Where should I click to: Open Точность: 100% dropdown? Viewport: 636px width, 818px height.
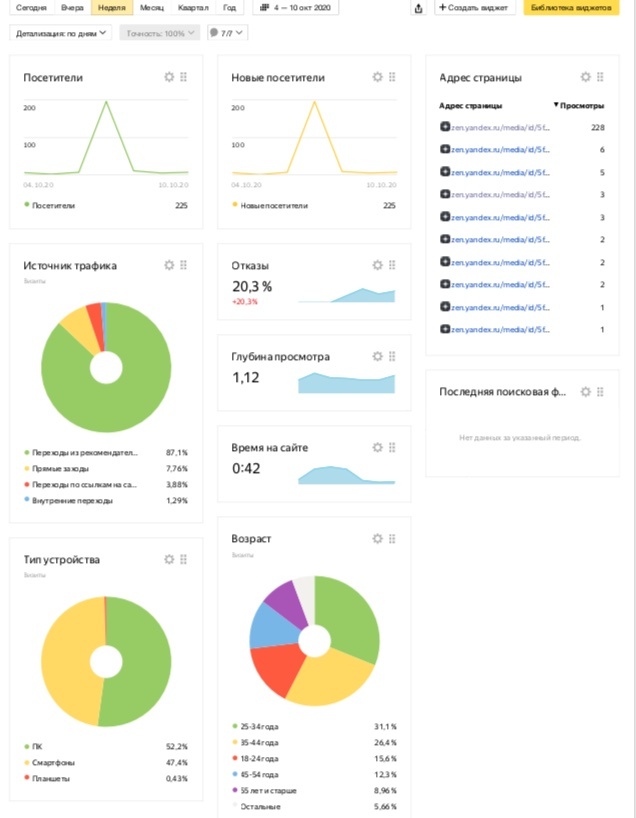tap(160, 33)
